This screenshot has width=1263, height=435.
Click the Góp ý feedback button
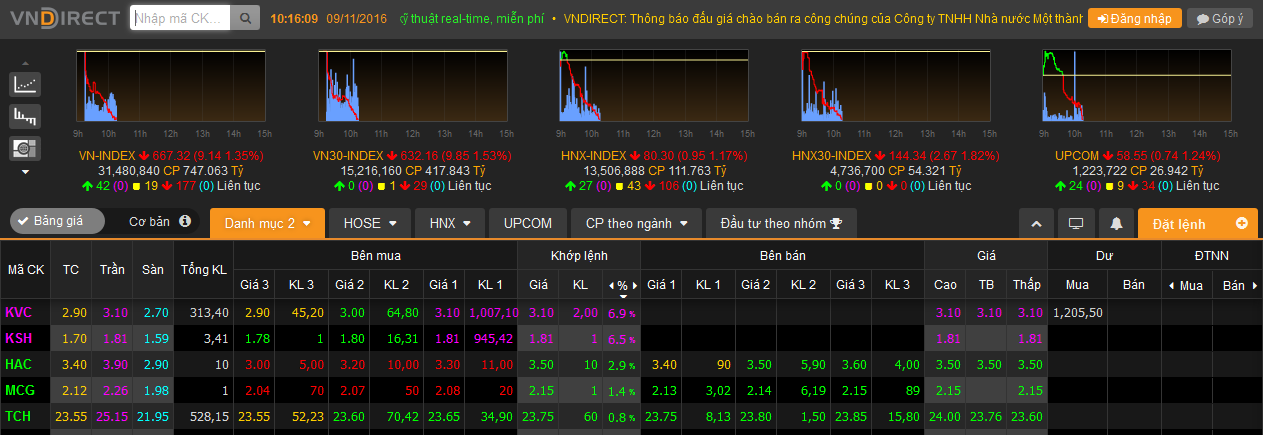(1219, 18)
